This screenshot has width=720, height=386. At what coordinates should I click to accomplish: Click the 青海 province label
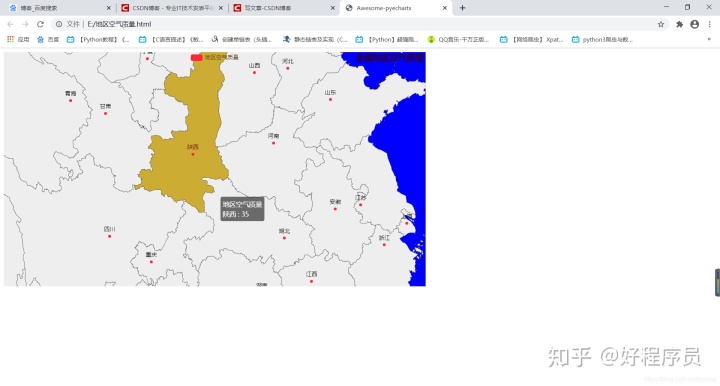71,93
